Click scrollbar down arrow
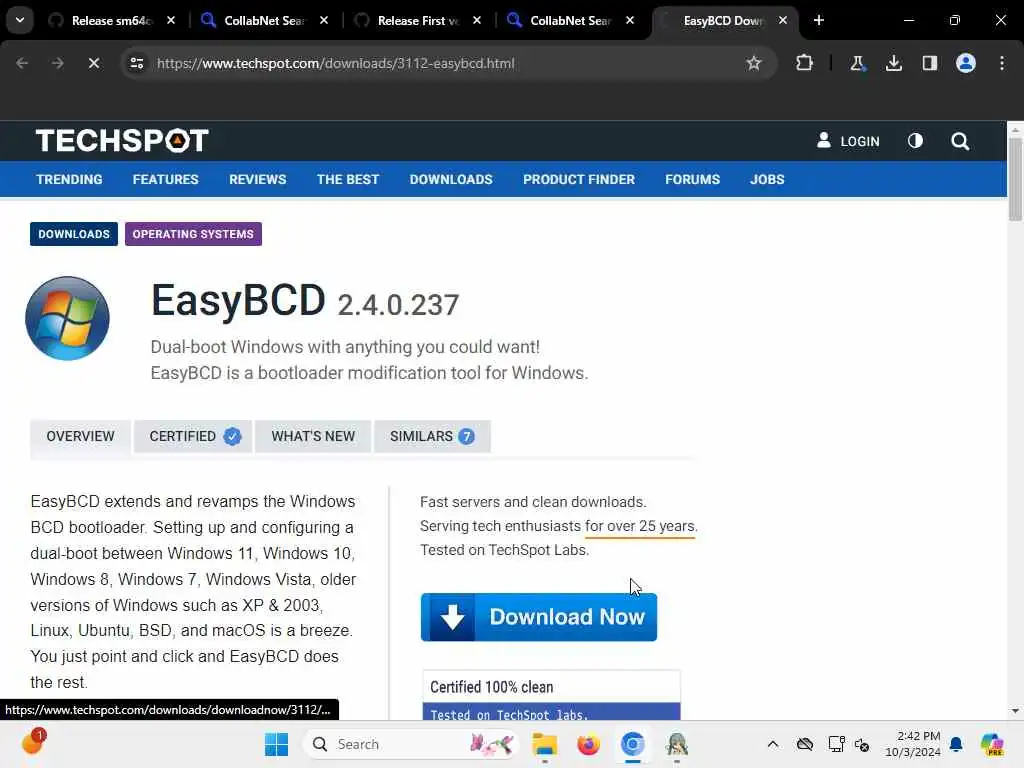Viewport: 1024px width, 768px height. (x=1015, y=711)
